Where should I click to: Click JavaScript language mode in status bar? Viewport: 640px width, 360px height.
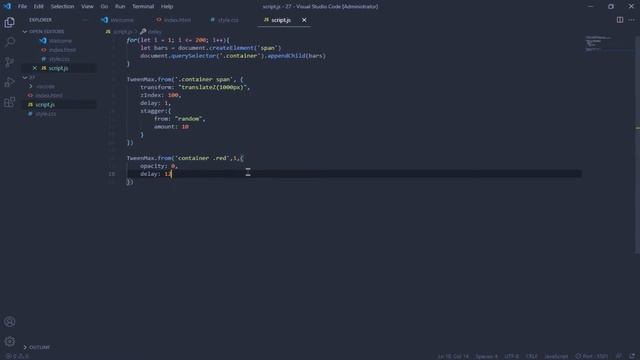click(x=556, y=356)
